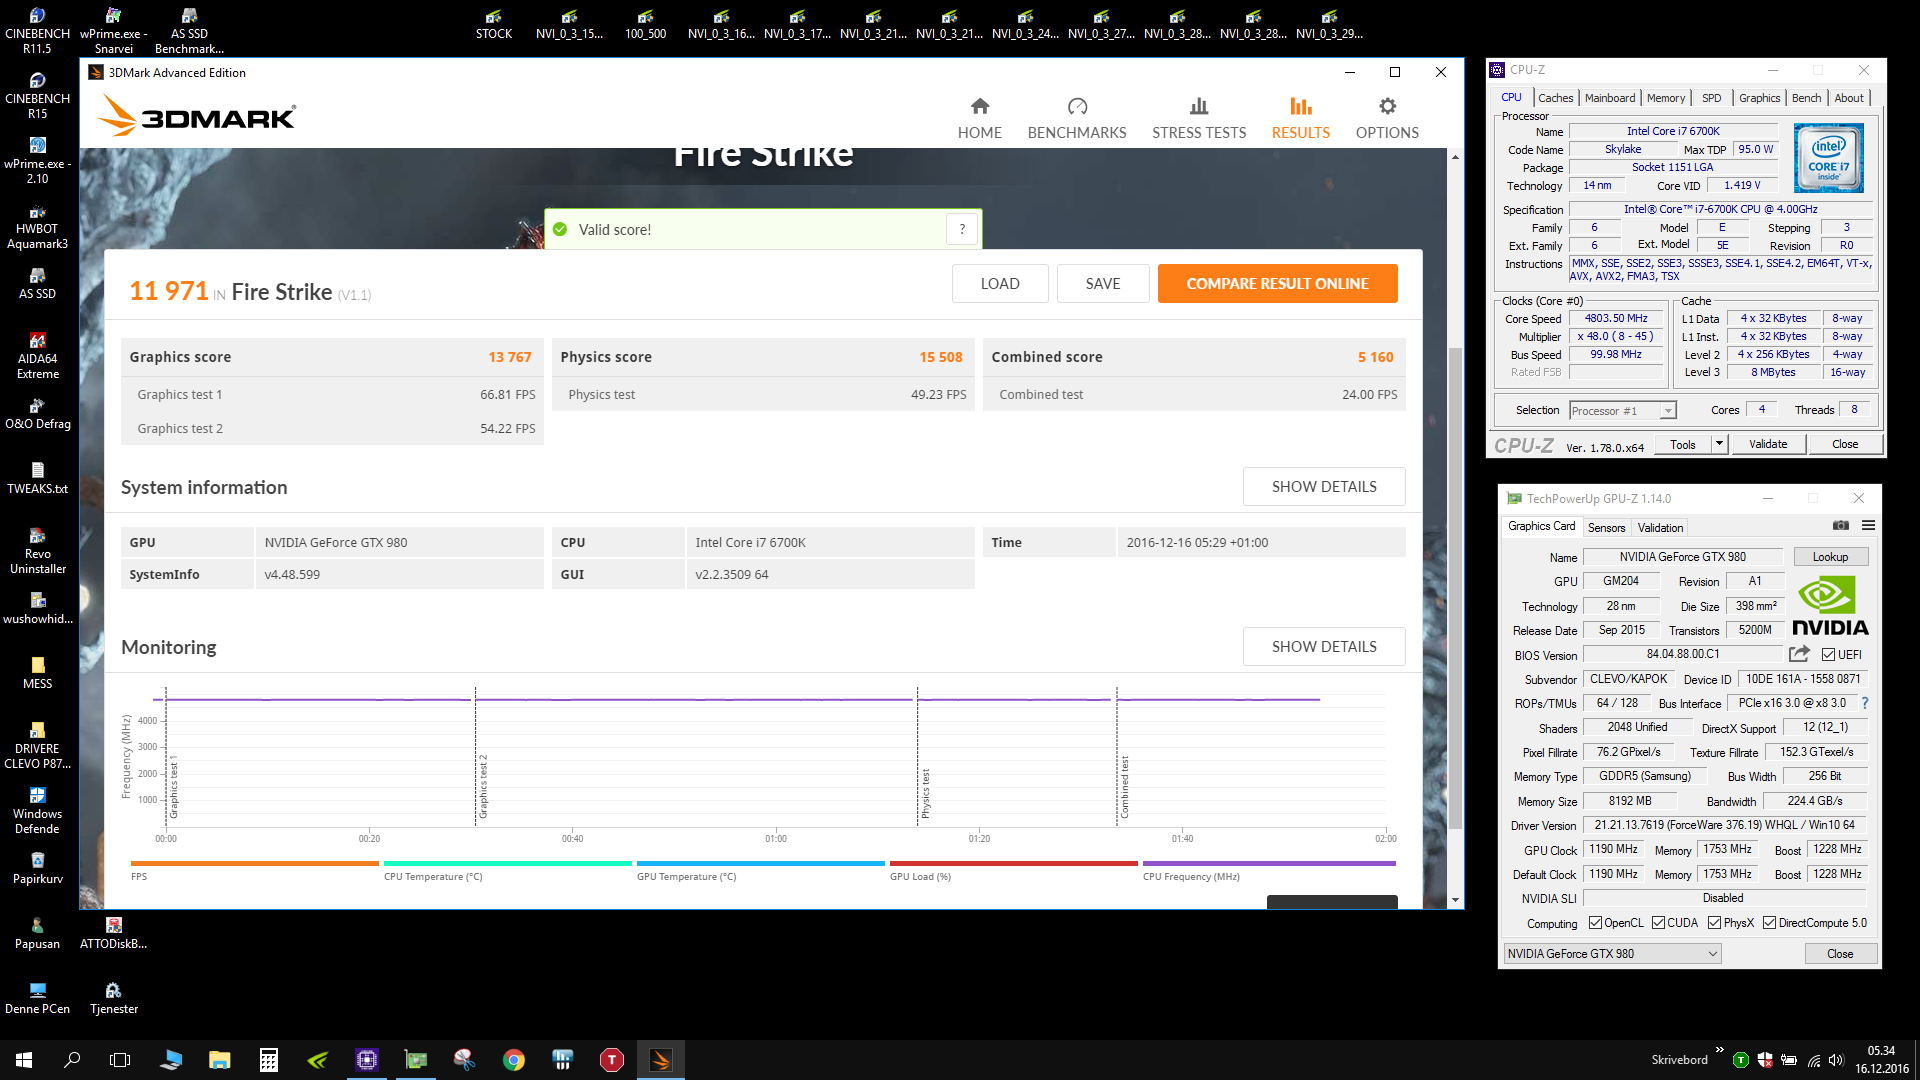The height and width of the screenshot is (1080, 1920).
Task: Switch to the Validation tab in GPU-Z
Action: coord(1660,528)
